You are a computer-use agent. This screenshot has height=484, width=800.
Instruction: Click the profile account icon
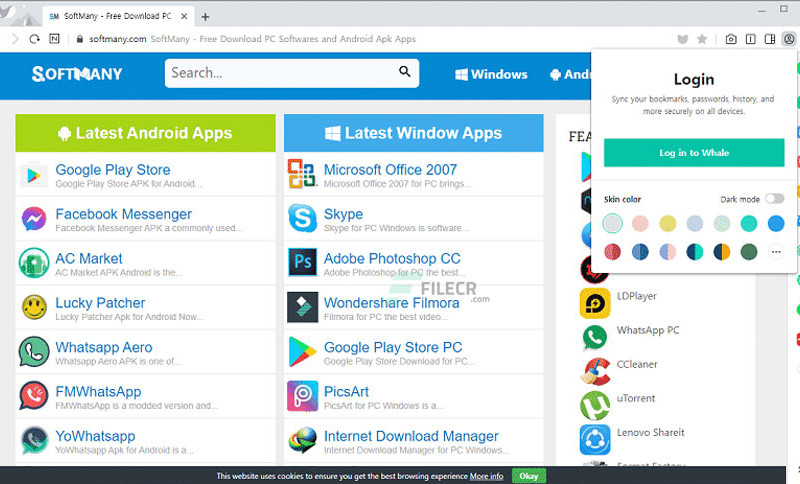[x=789, y=39]
